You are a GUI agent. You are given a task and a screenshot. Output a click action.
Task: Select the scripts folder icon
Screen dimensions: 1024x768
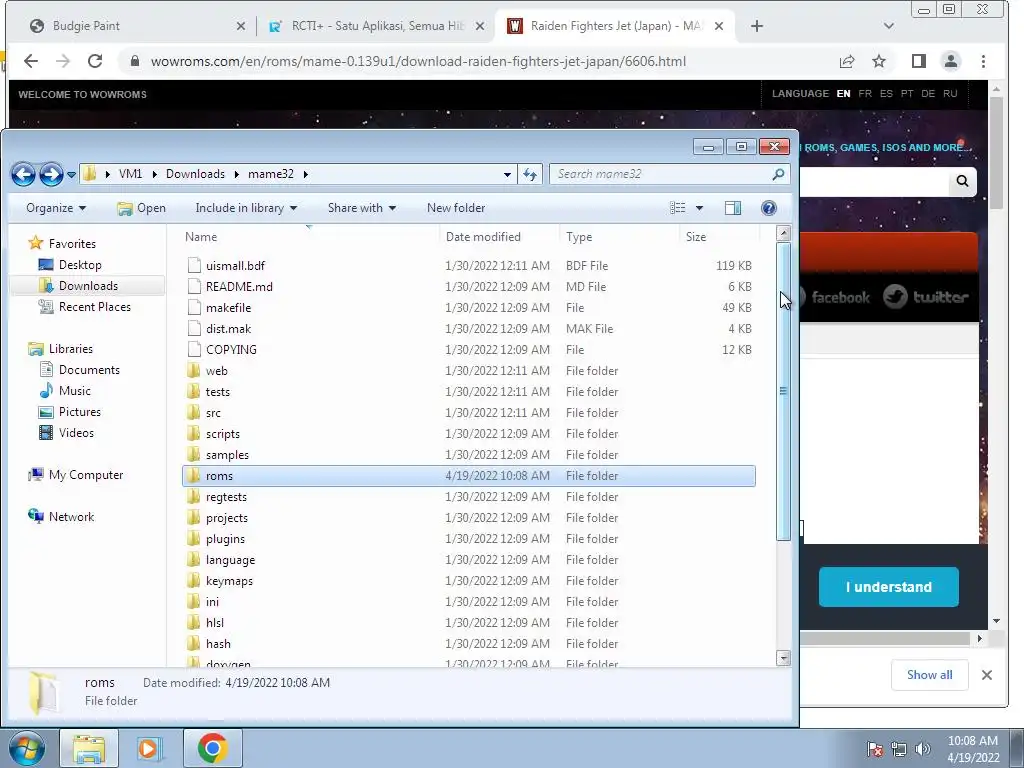(193, 434)
